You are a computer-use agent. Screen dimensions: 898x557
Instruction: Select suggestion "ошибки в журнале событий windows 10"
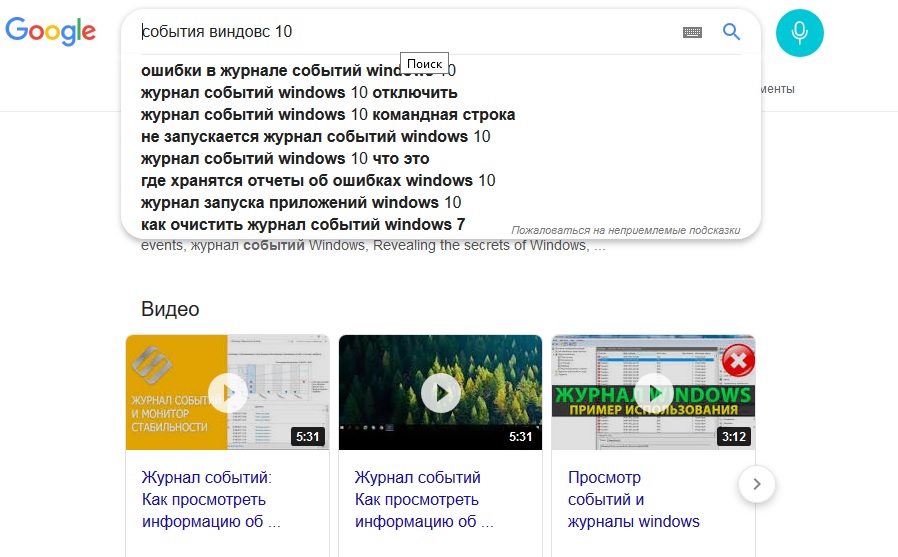point(298,70)
